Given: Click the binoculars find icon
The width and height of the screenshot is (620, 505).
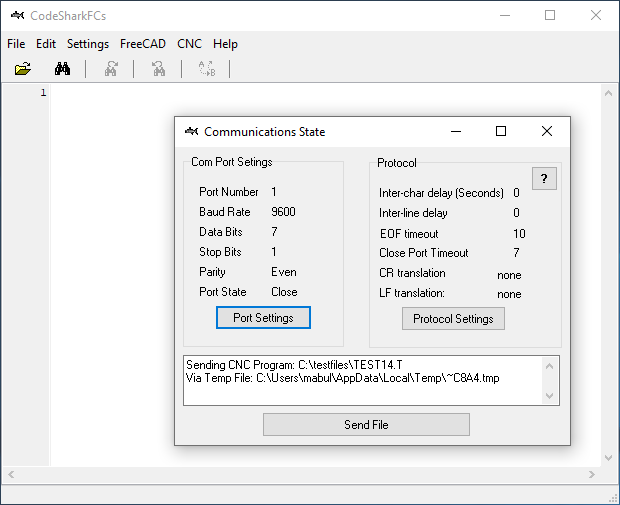Looking at the screenshot, I should click(x=62, y=69).
